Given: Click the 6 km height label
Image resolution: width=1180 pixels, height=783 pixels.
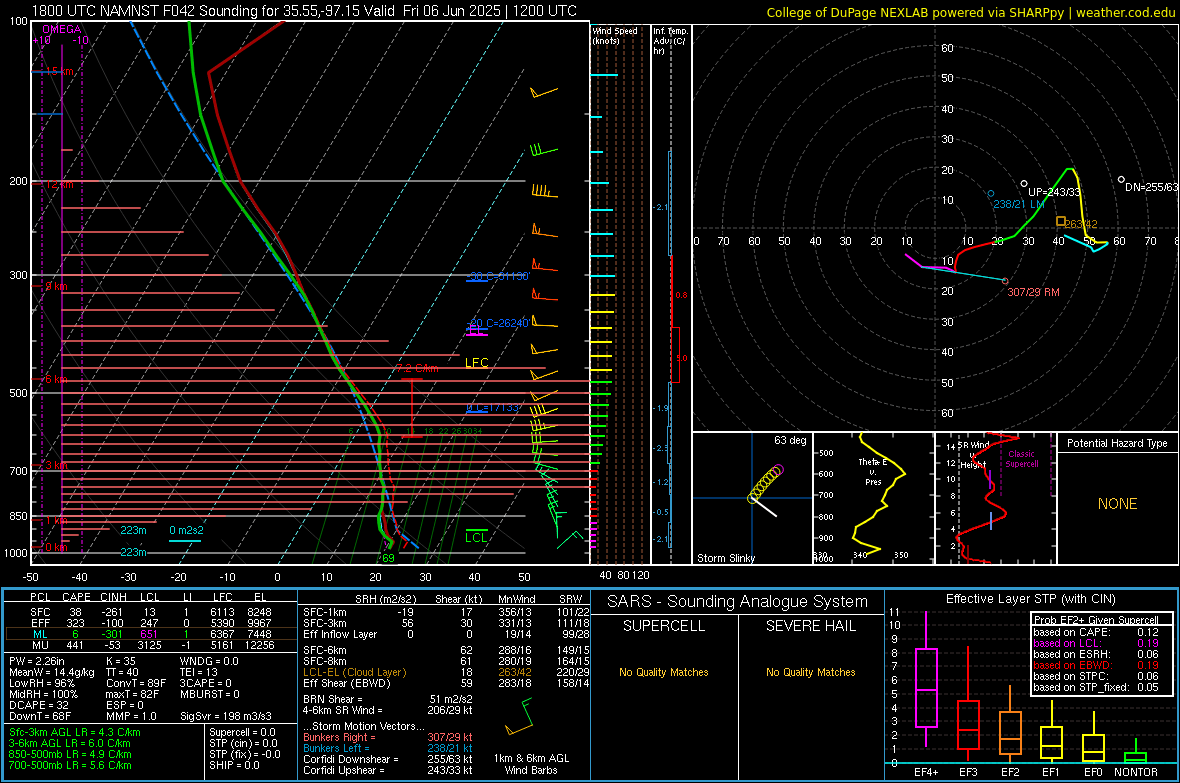Looking at the screenshot, I should [55, 379].
